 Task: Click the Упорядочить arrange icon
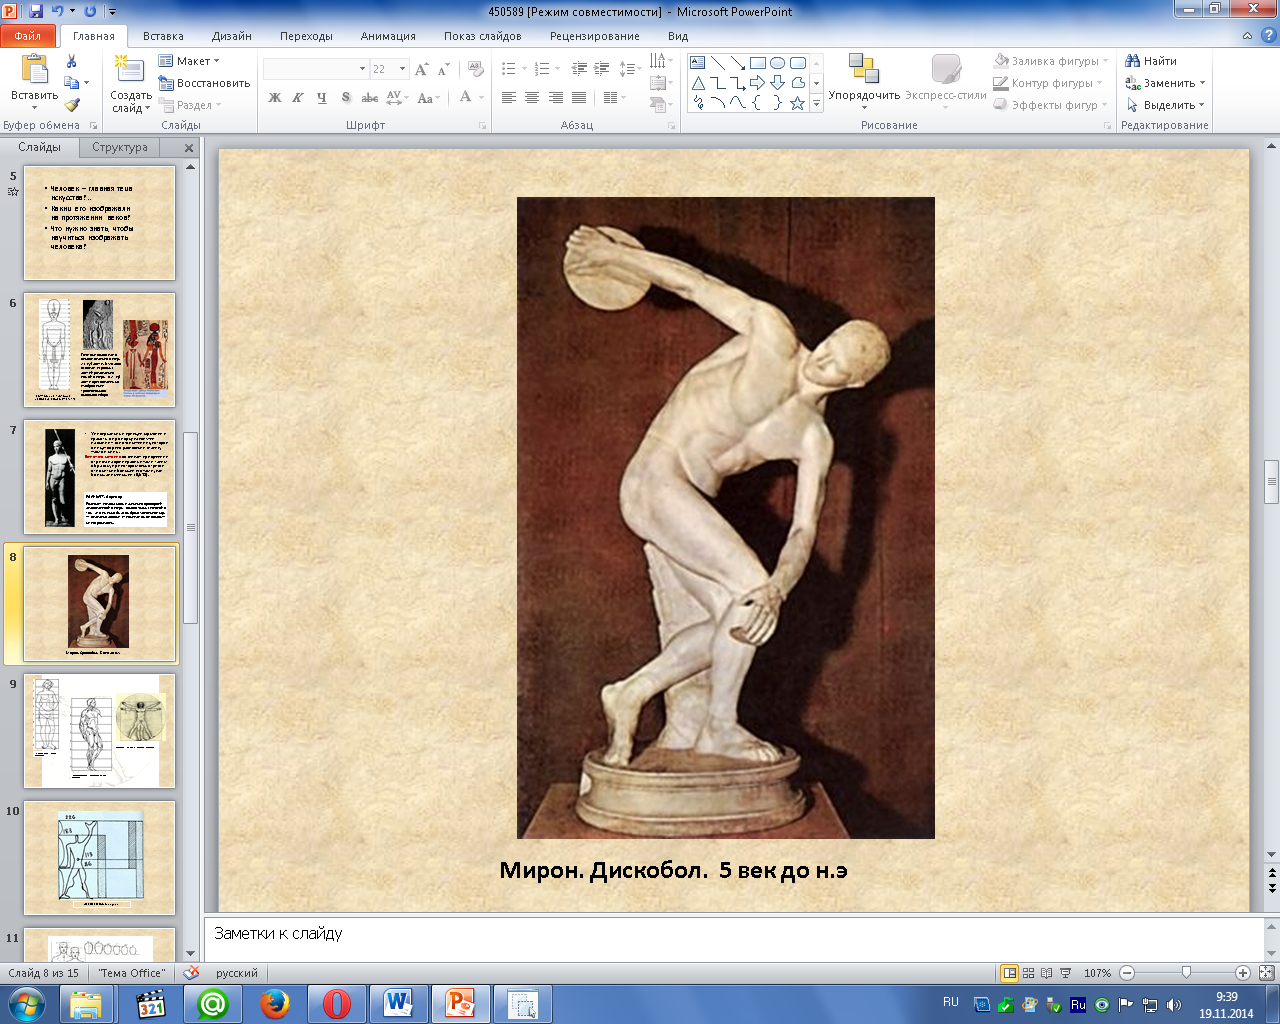[864, 68]
